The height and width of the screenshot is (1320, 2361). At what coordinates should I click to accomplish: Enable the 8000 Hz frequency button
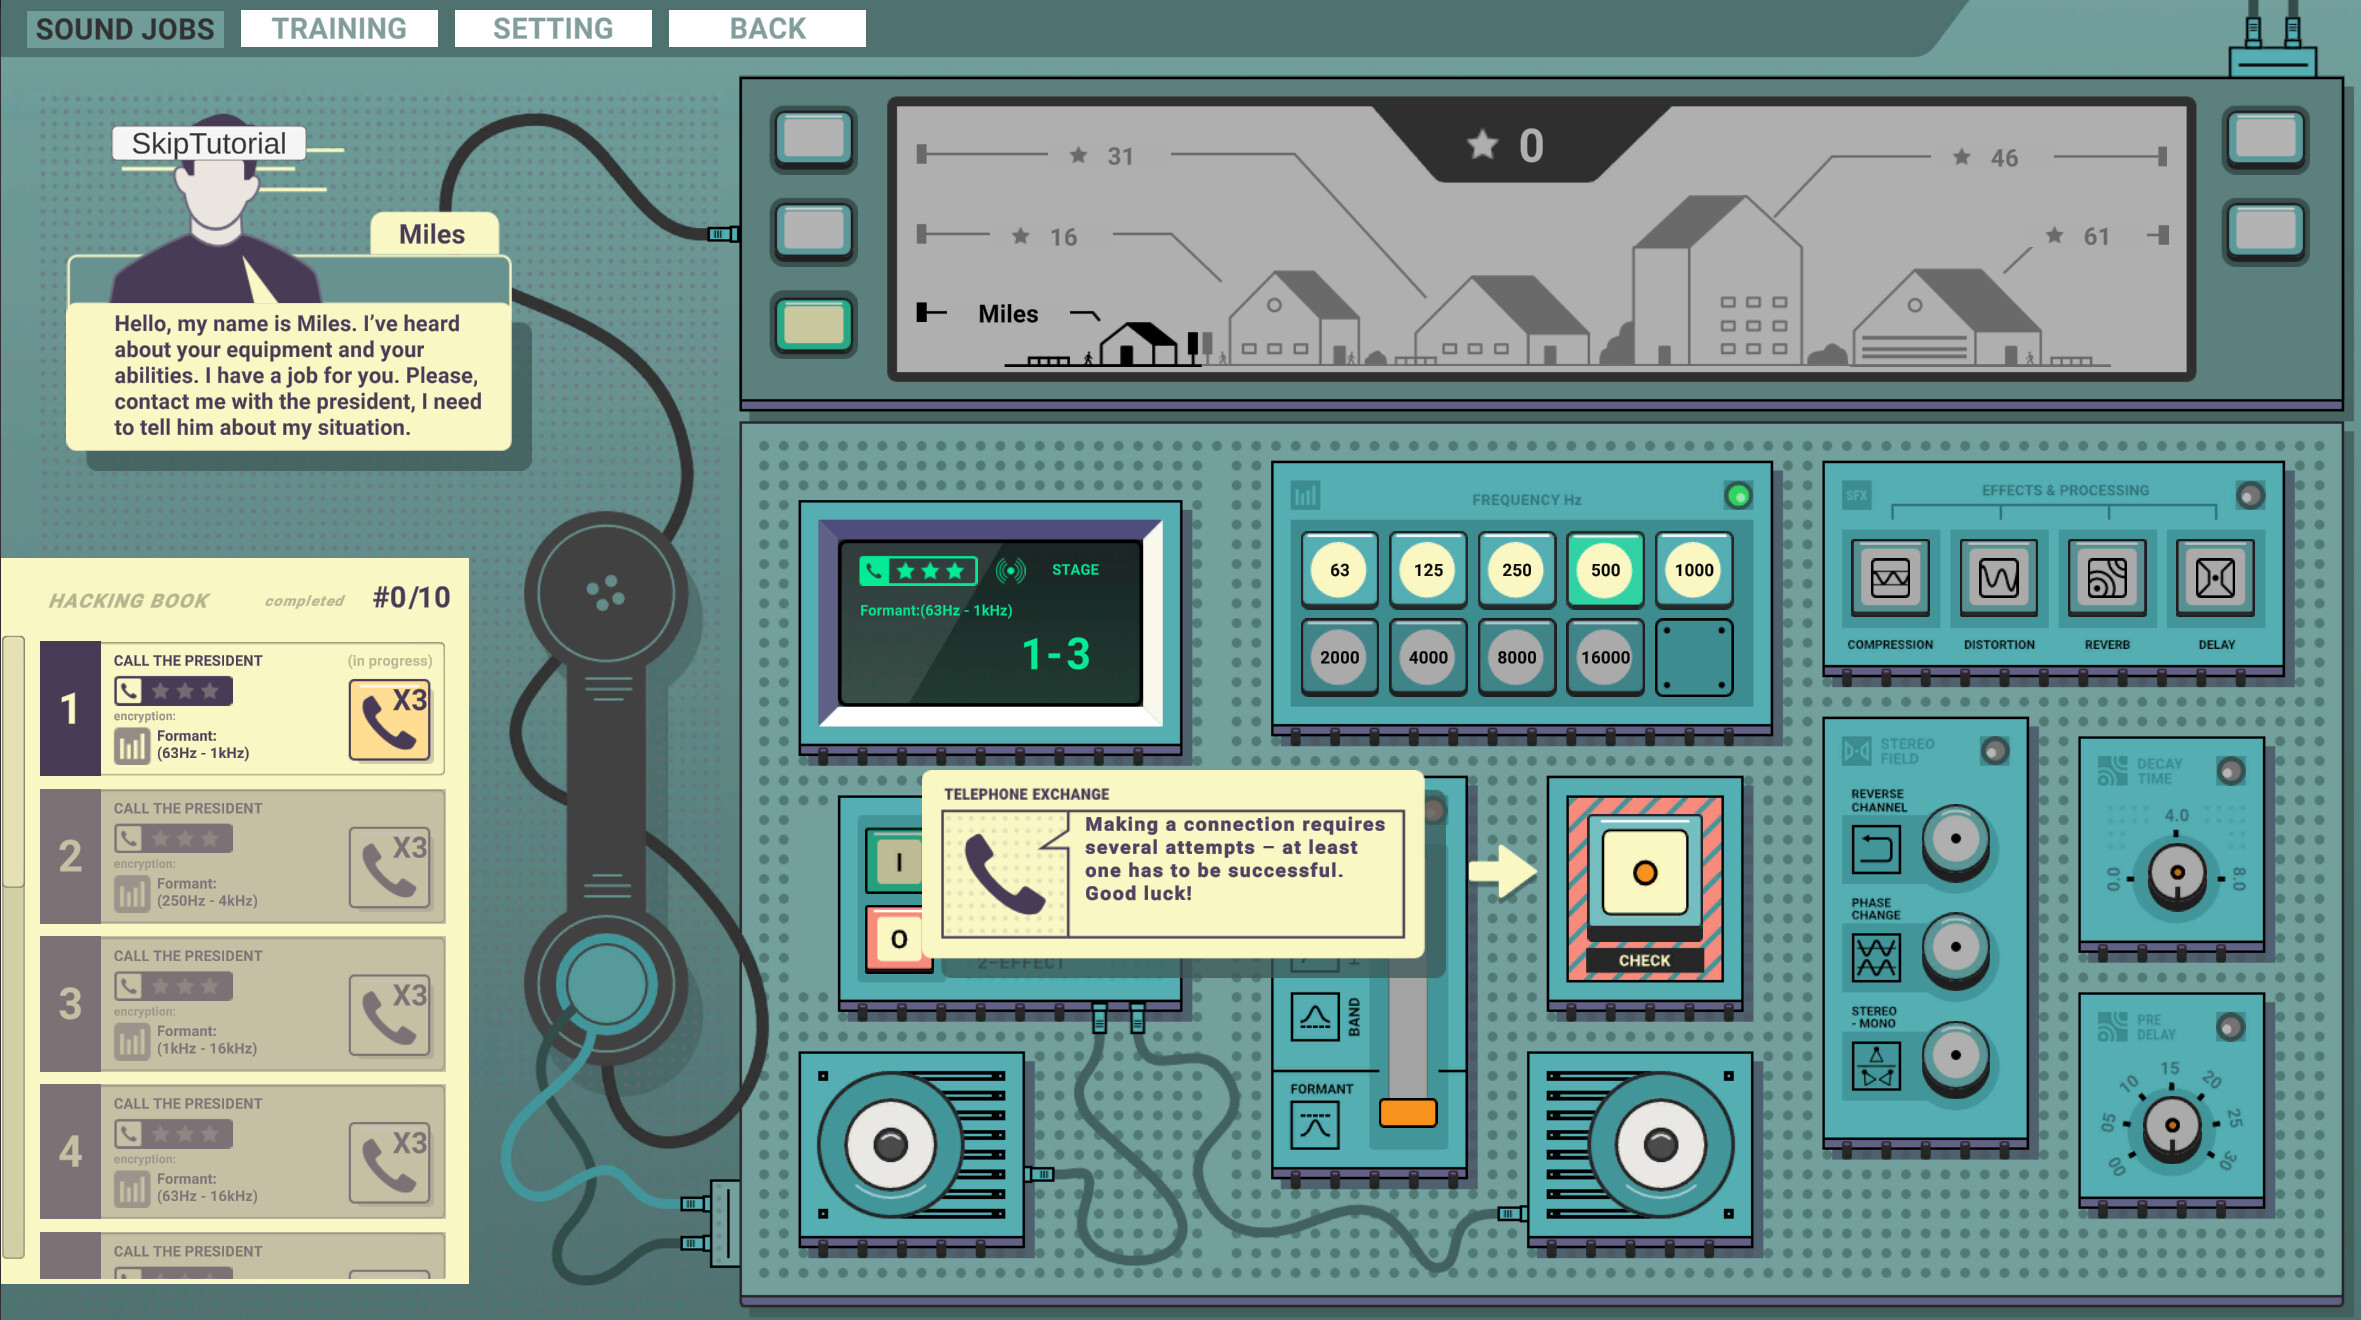point(1516,657)
